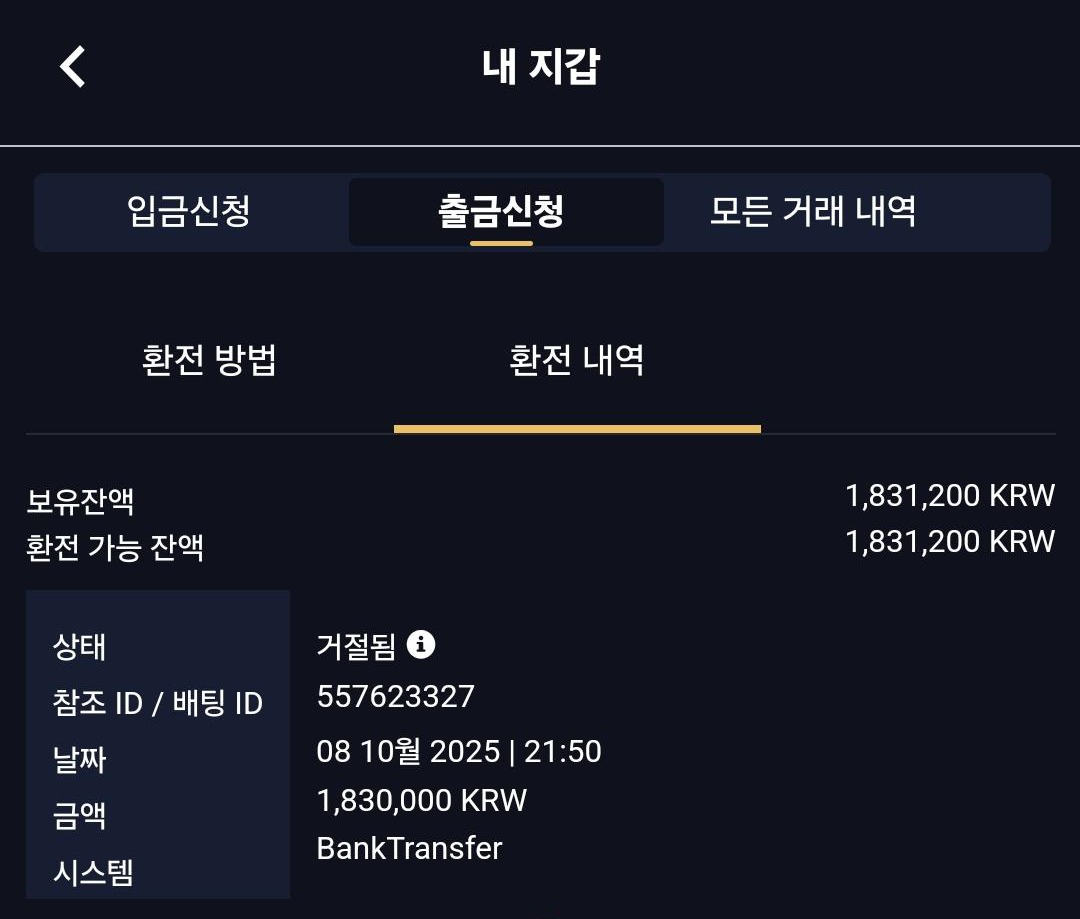Click the 환전 가능 잔액 label
The height and width of the screenshot is (919, 1080).
pyautogui.click(x=115, y=548)
